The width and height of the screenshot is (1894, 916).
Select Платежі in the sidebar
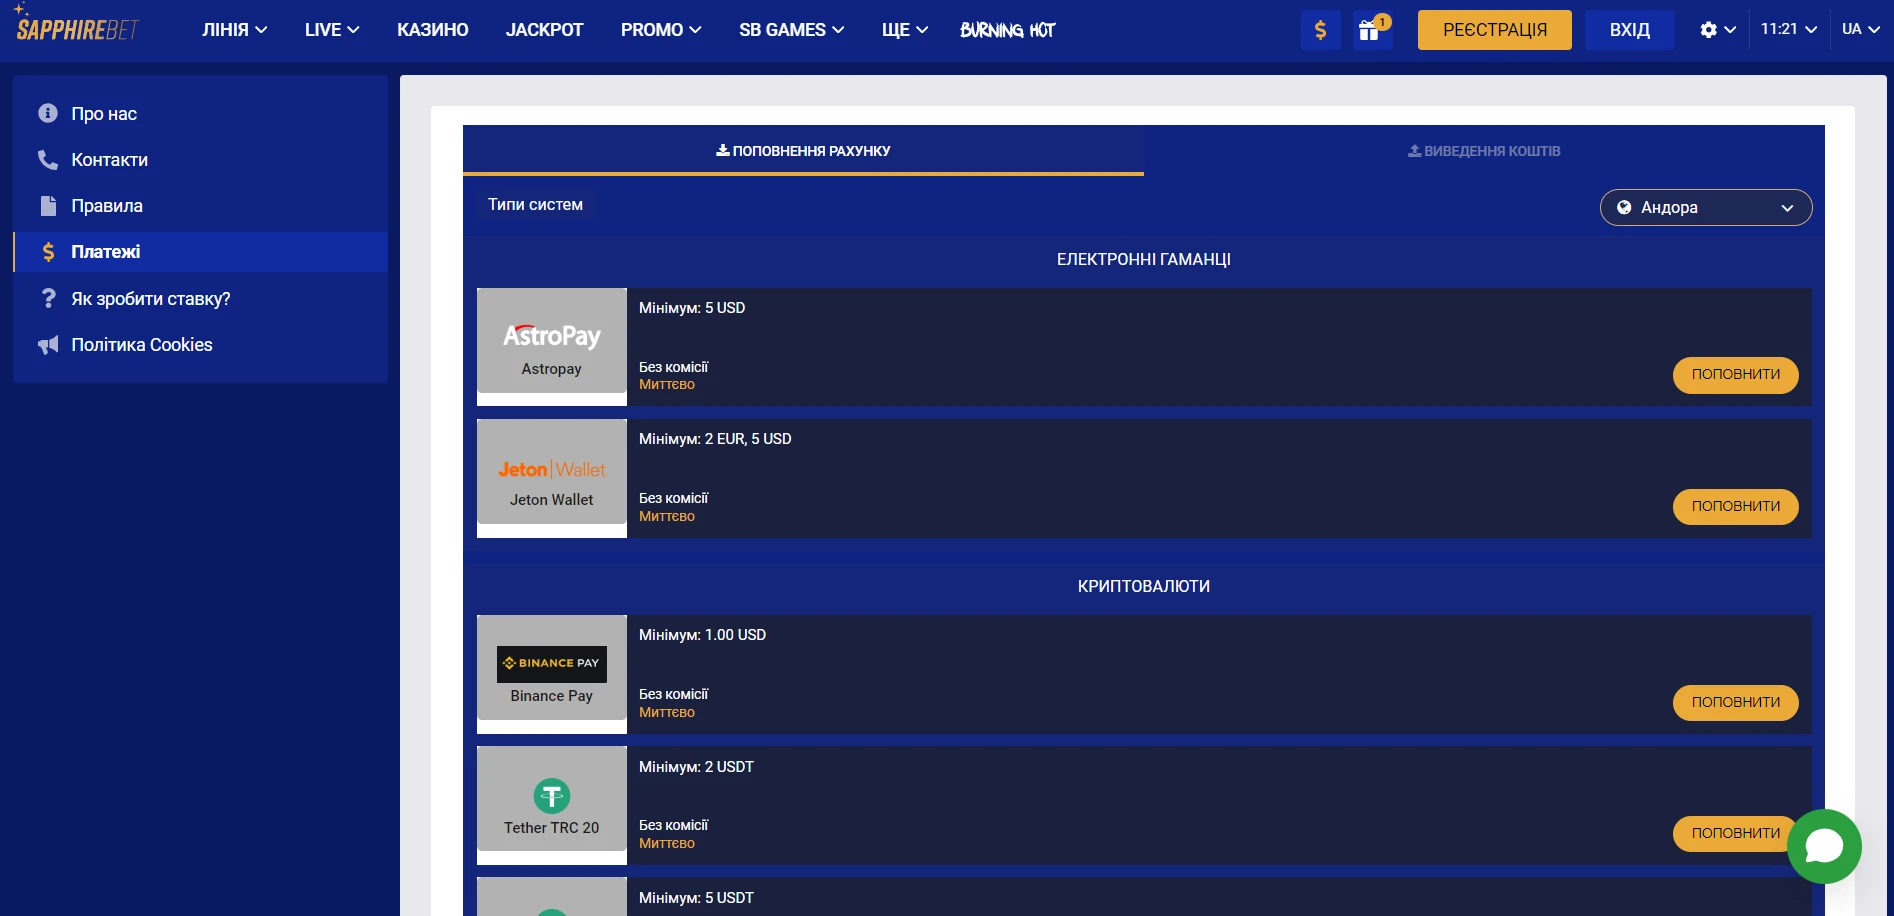pyautogui.click(x=200, y=252)
